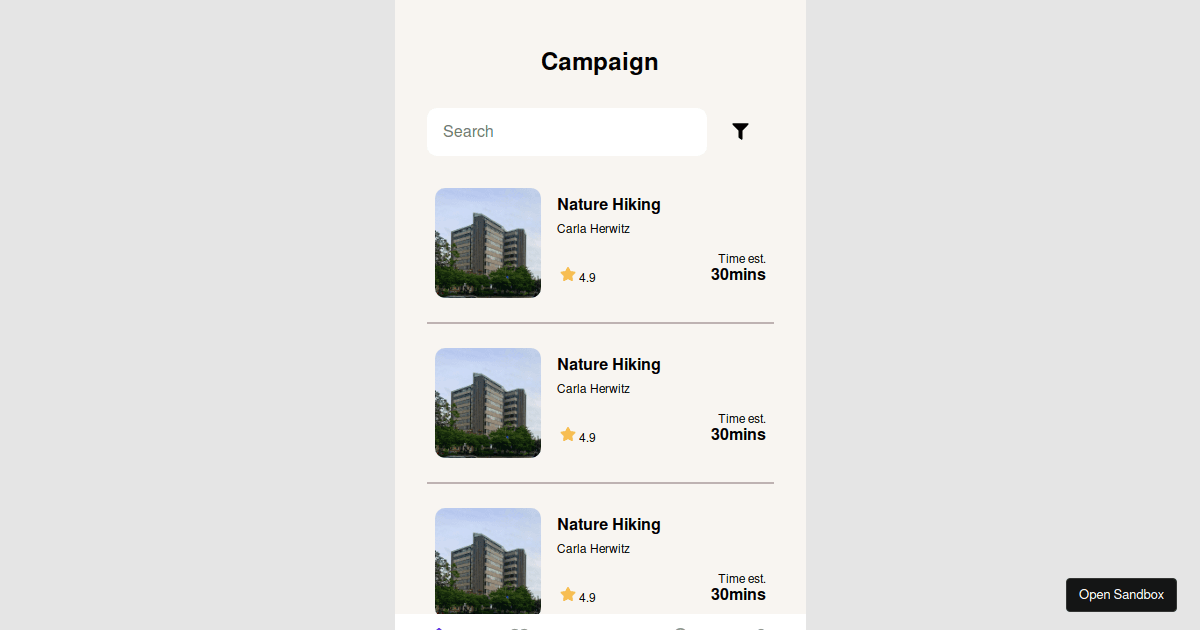Focus the Search input field

(x=567, y=132)
